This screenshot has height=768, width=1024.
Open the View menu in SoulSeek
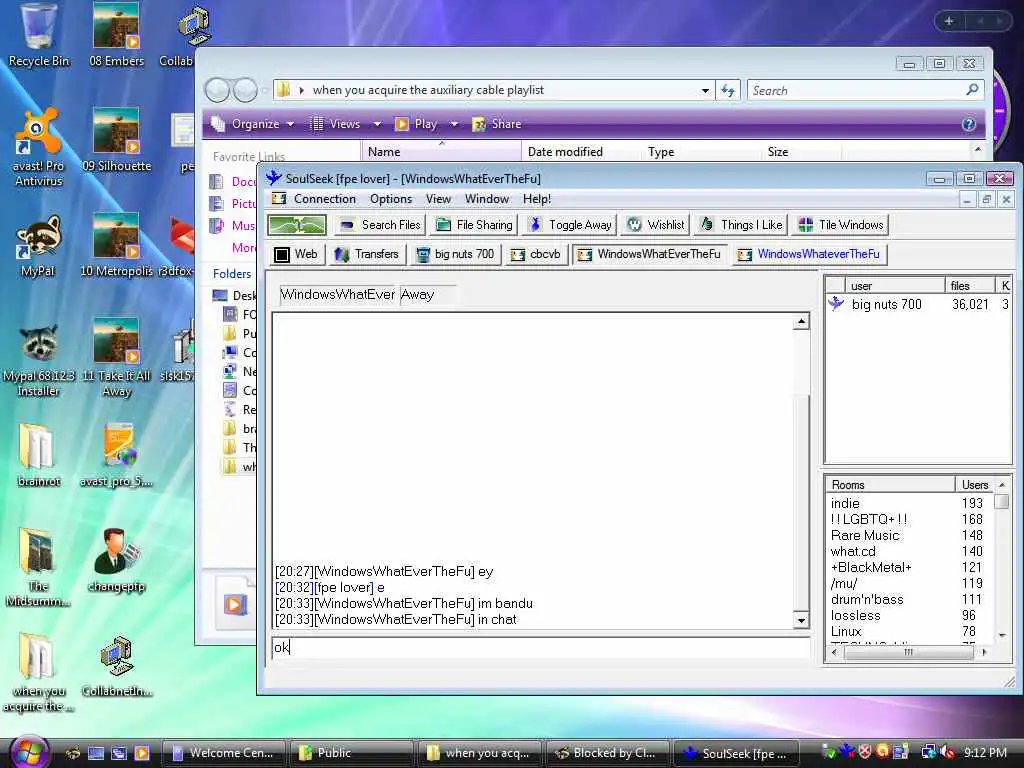438,199
